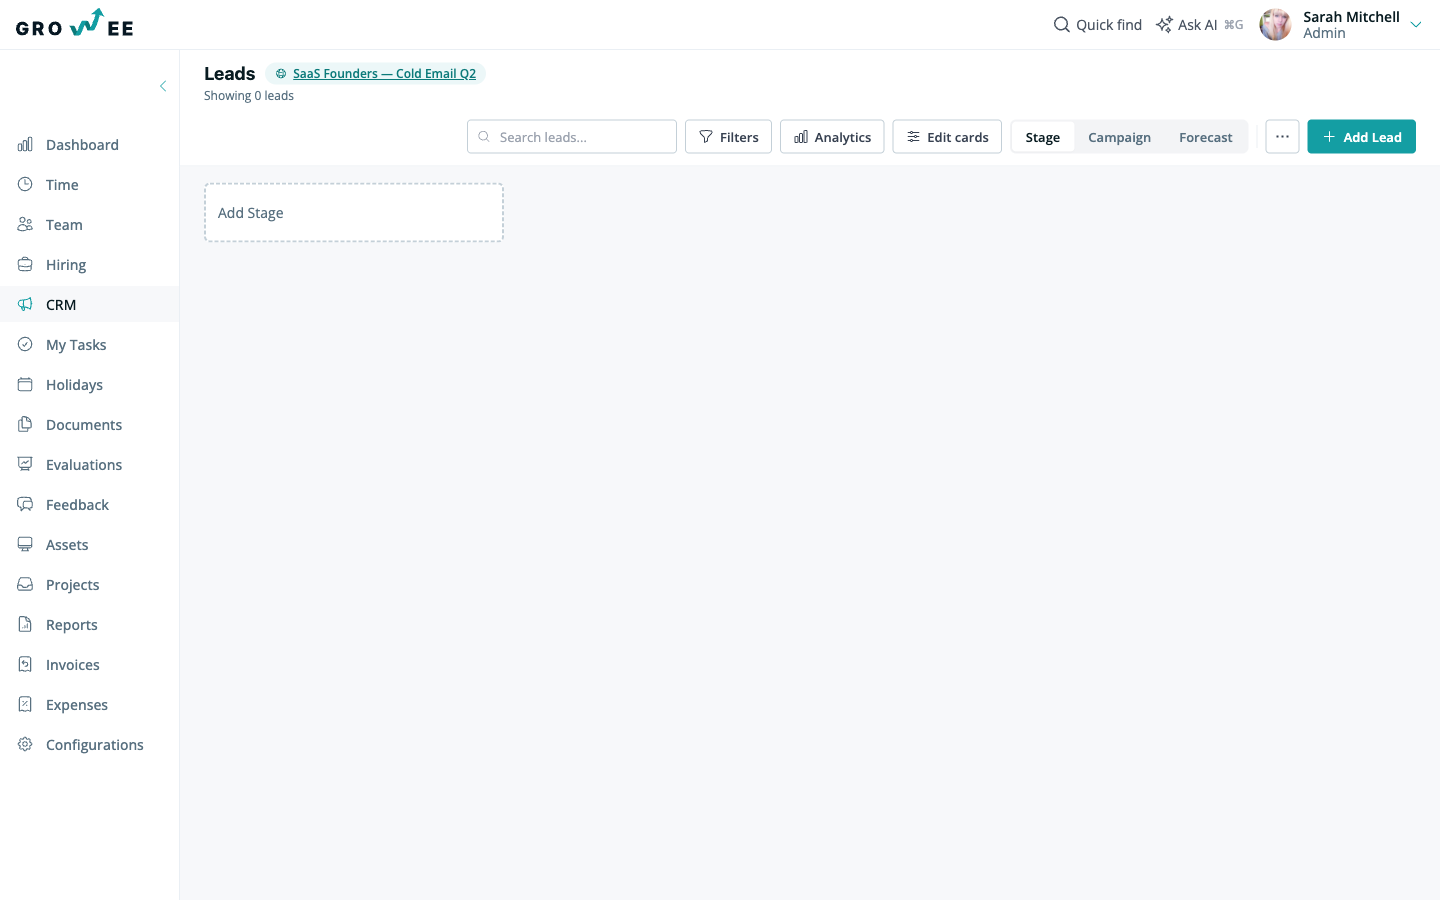Viewport: 1440px width, 900px height.
Task: Expand the user account dropdown chevron
Action: (x=1416, y=25)
